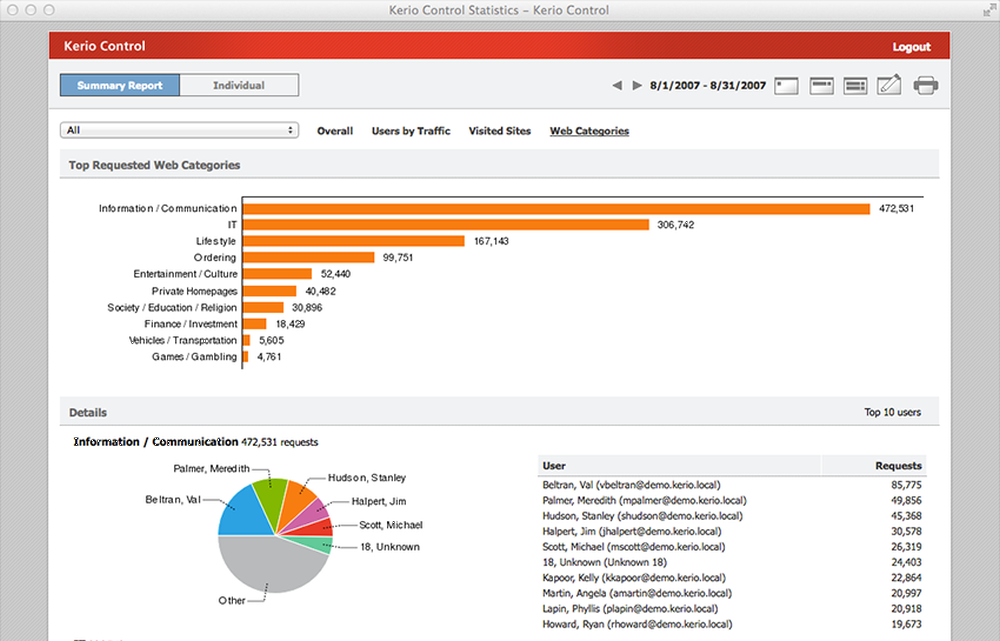Click the weekly period view icon
Viewport: 1000px width, 641px height.
click(x=821, y=86)
